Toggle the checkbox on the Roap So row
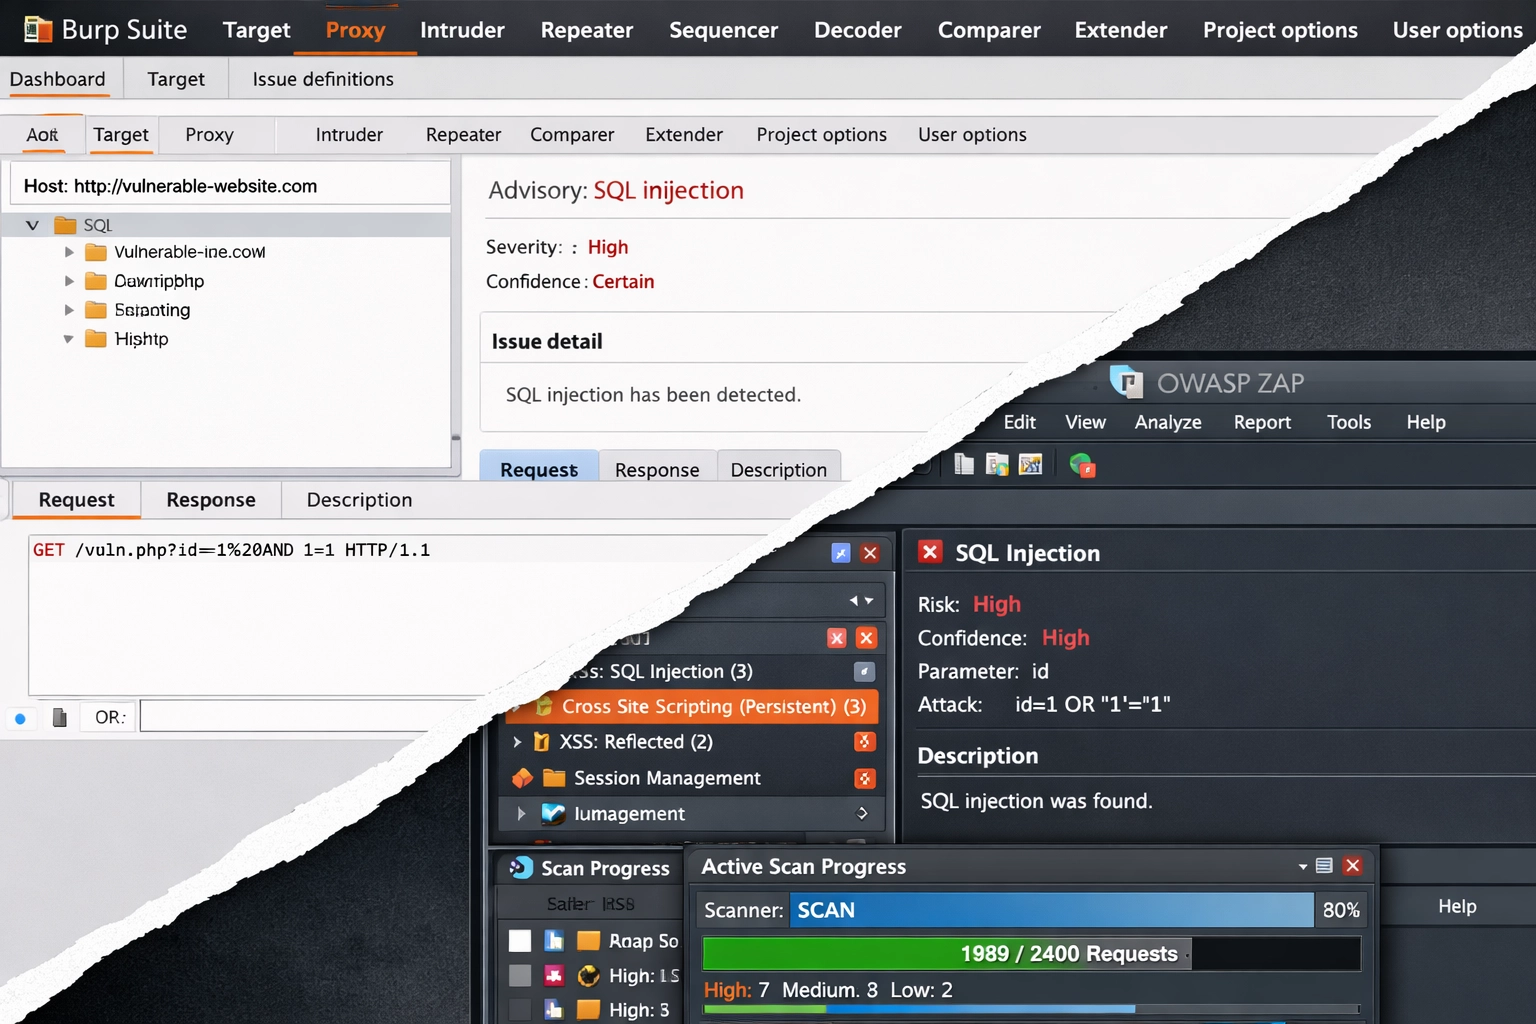The height and width of the screenshot is (1024, 1536). [x=520, y=940]
